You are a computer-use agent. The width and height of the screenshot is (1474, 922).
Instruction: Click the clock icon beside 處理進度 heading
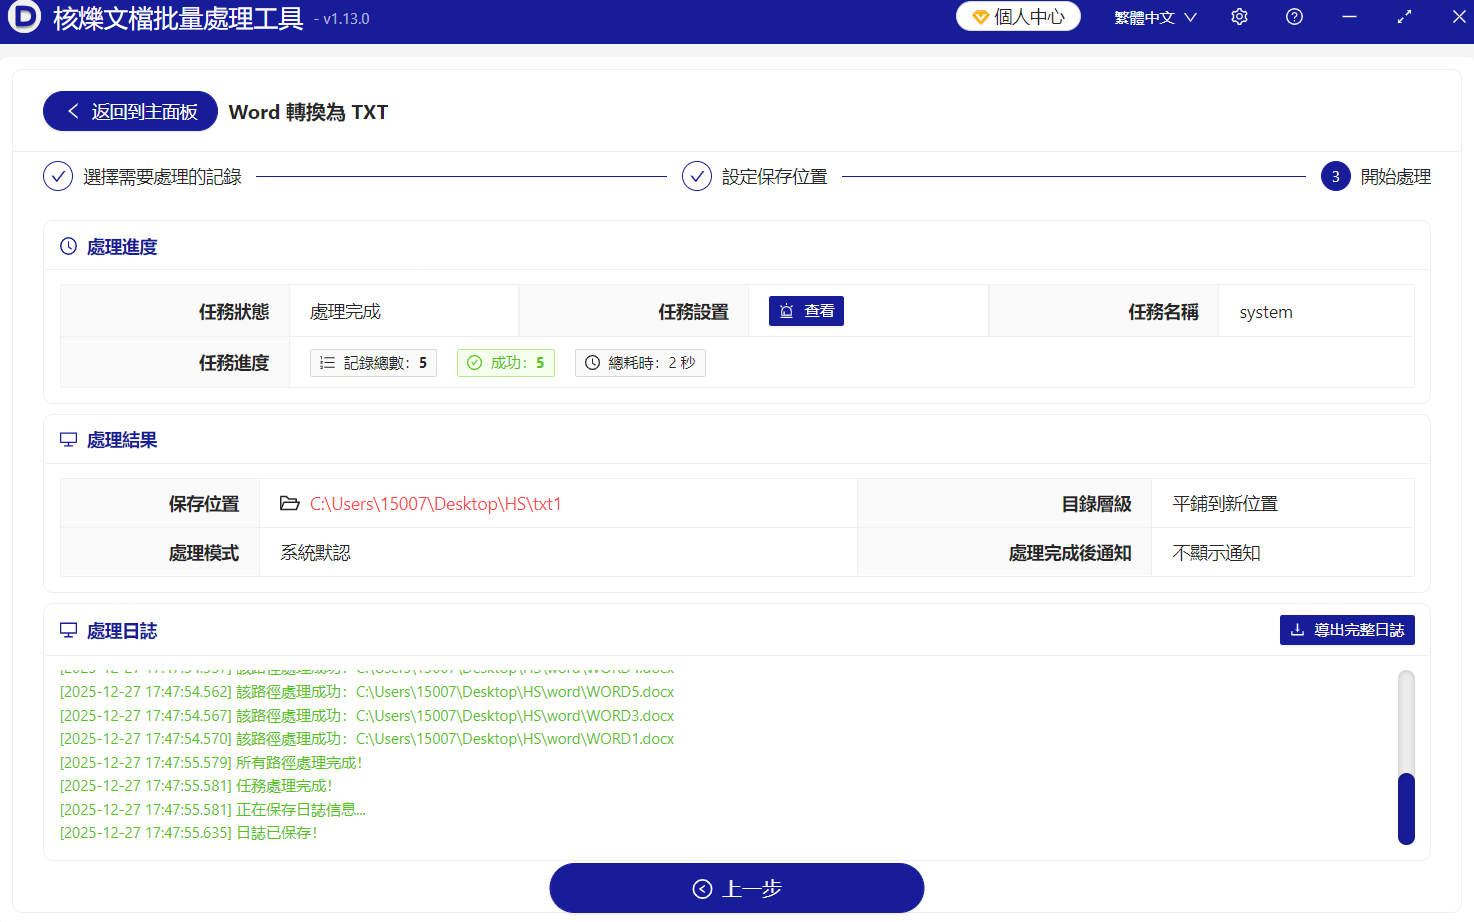66,246
